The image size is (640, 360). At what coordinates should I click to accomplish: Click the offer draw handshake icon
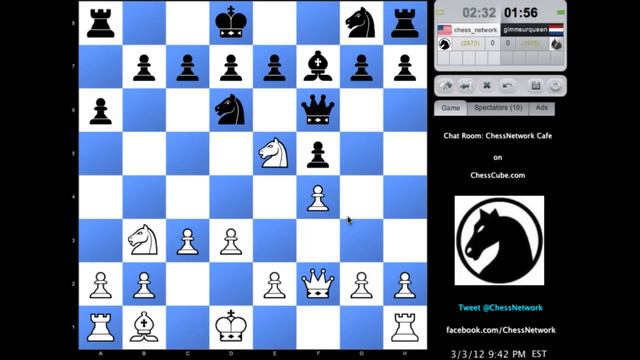pos(465,86)
